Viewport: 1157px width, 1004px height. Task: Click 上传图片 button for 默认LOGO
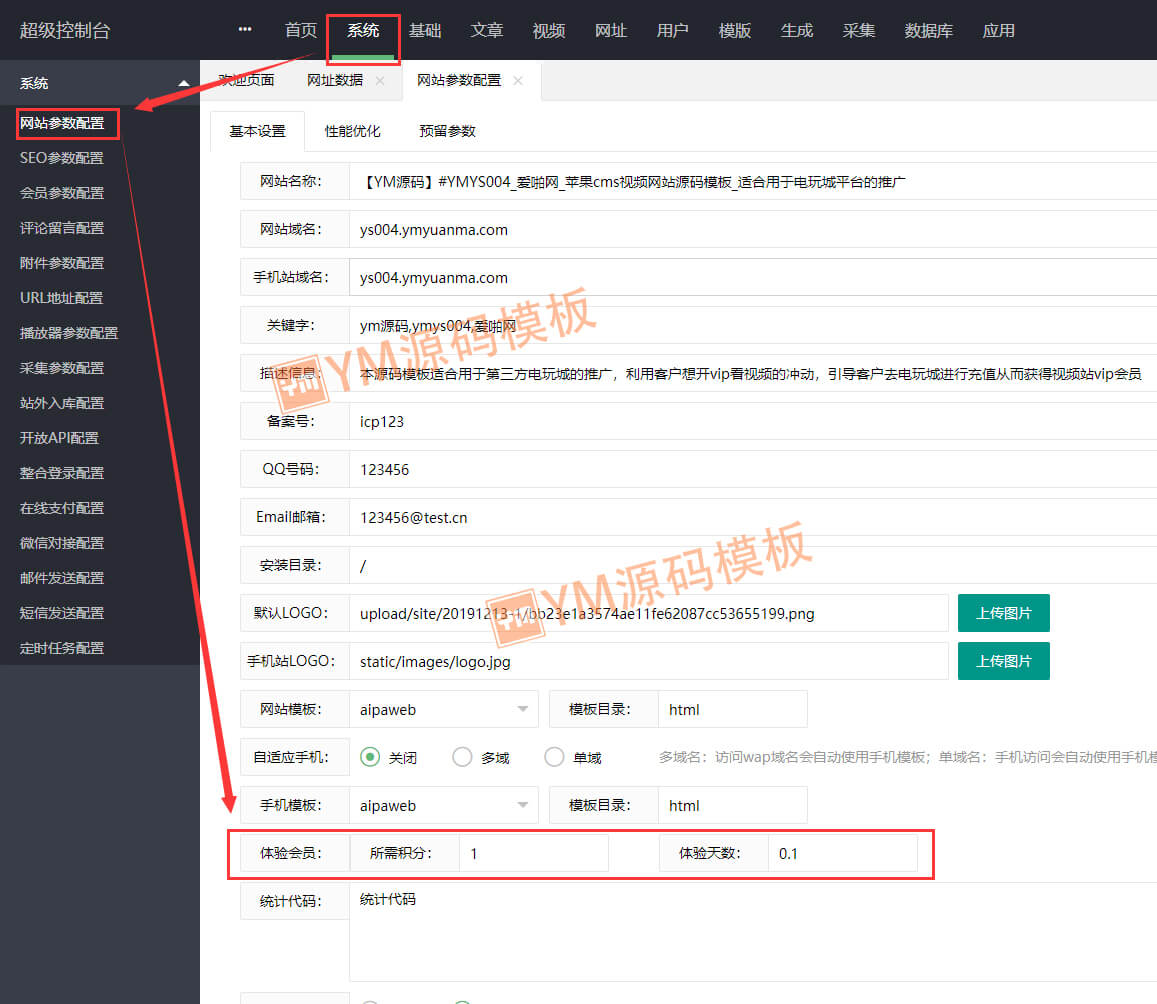(x=1003, y=613)
